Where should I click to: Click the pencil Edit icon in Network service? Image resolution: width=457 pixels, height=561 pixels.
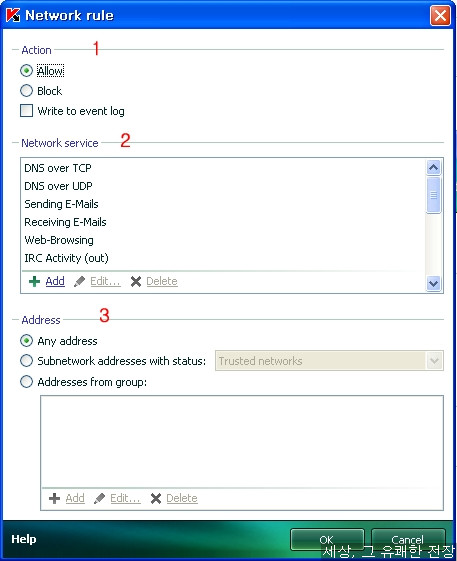point(79,282)
